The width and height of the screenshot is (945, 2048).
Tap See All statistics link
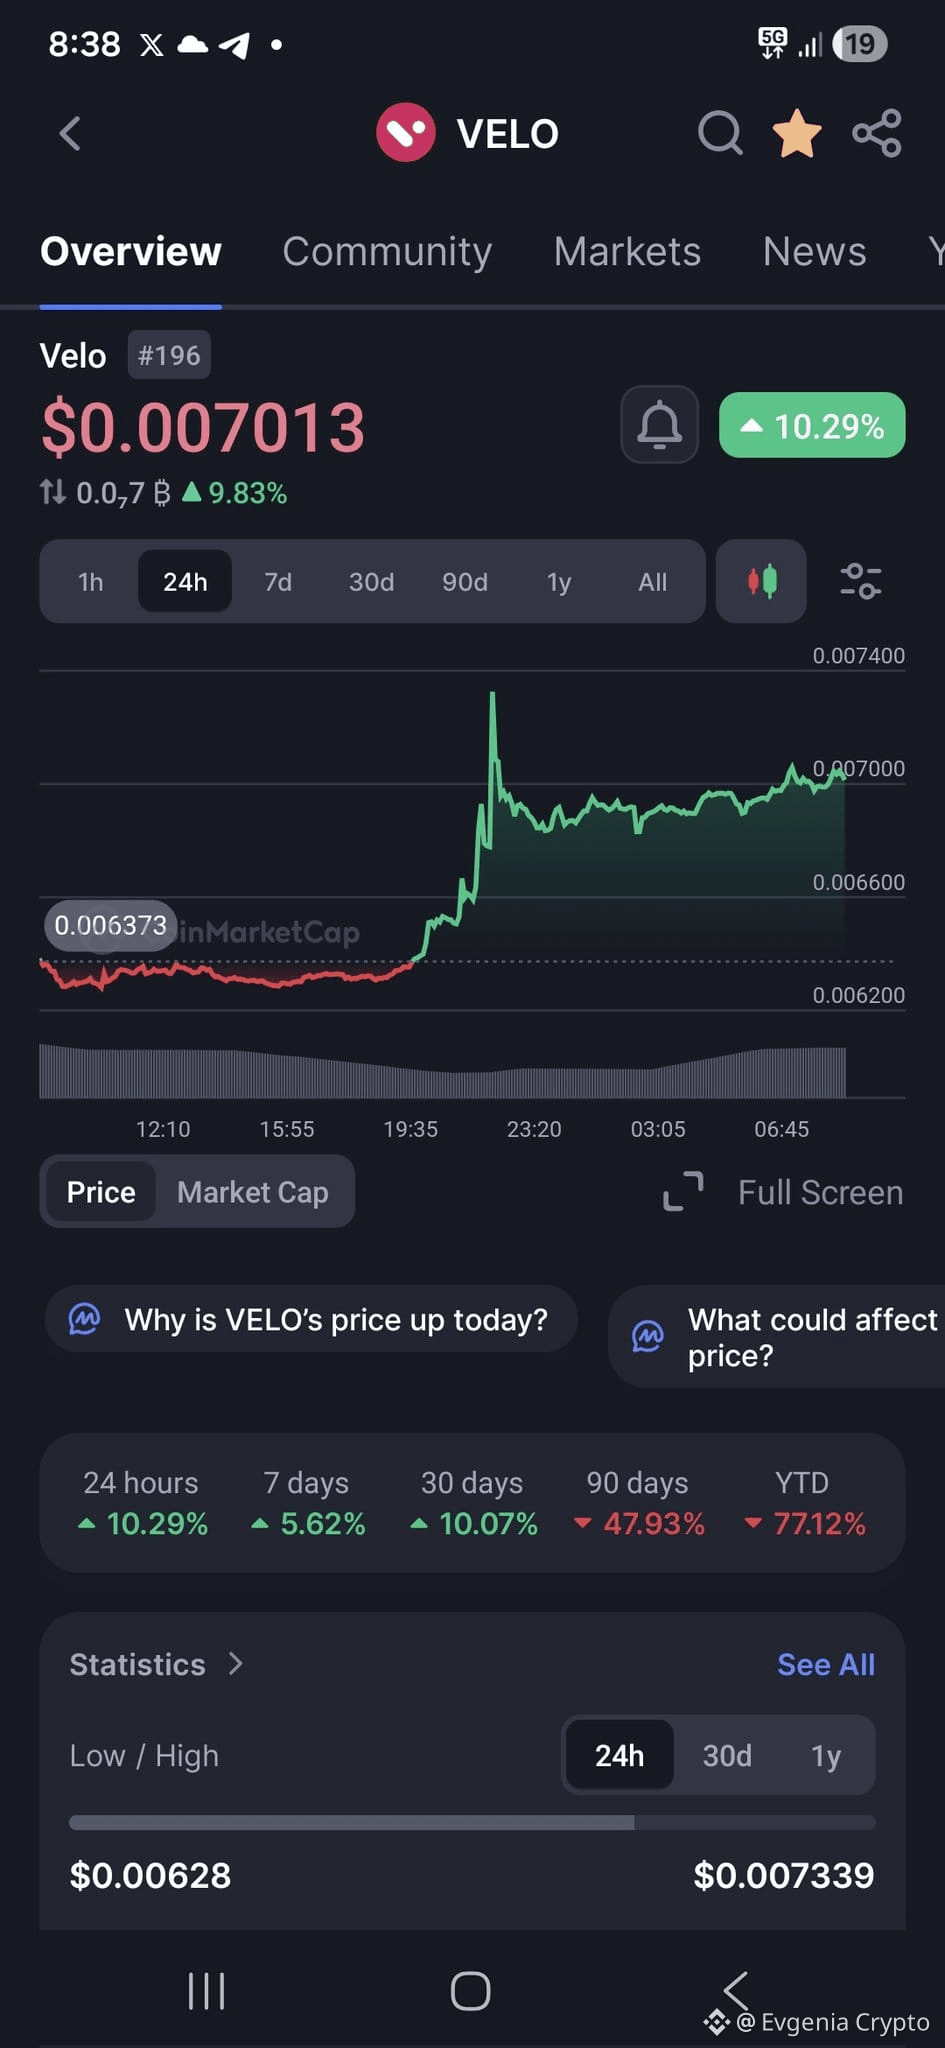(x=825, y=1664)
